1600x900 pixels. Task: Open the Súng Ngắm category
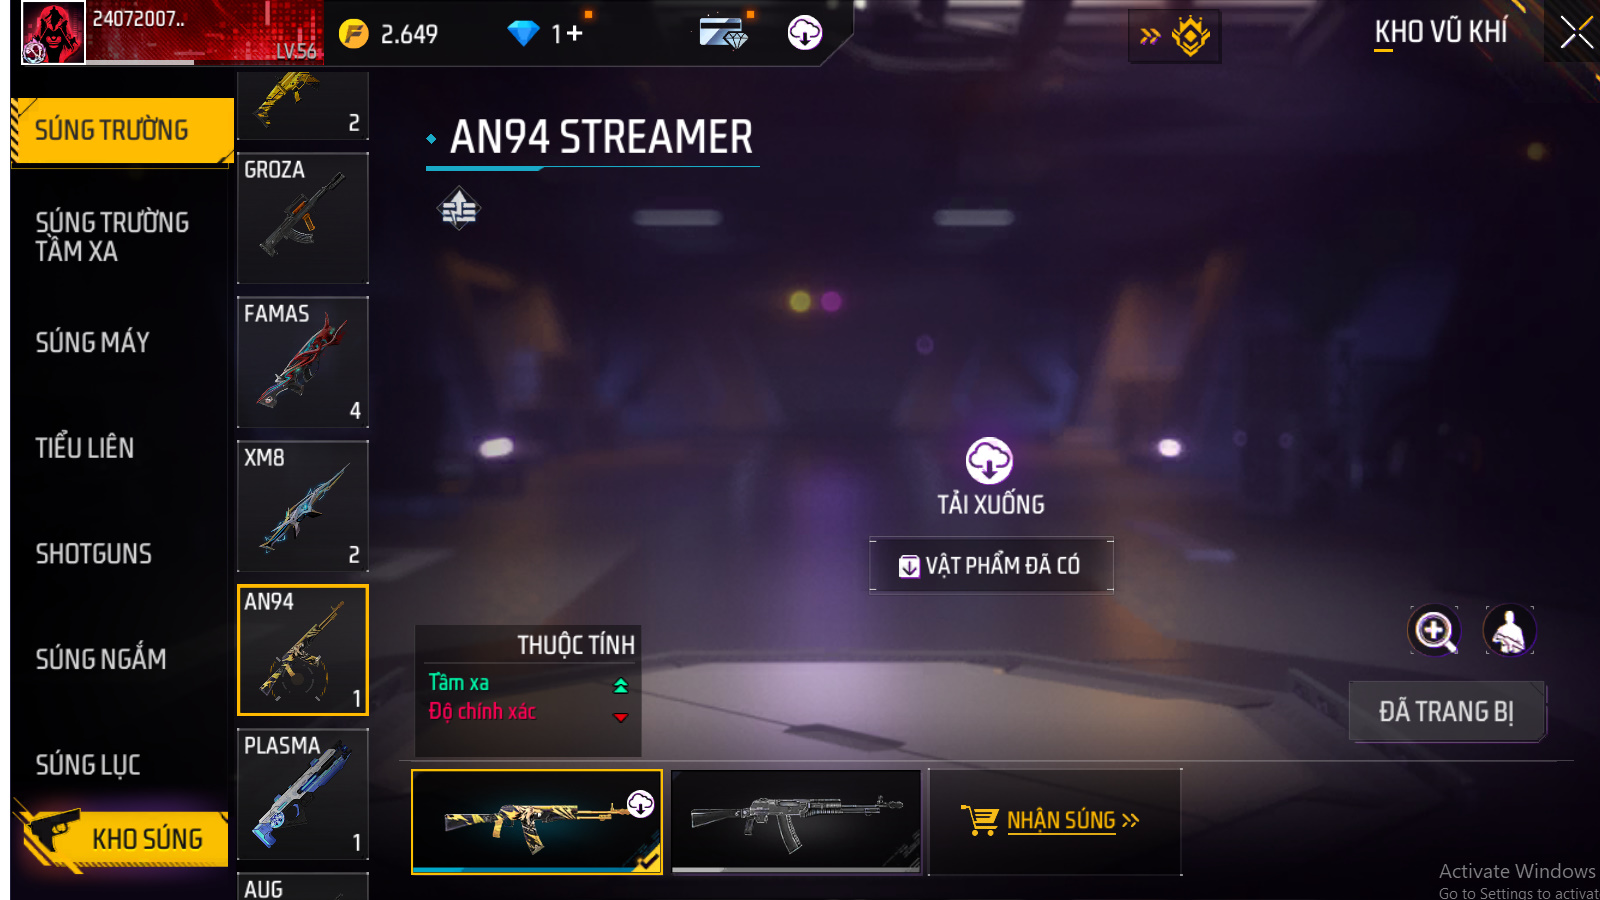(x=100, y=658)
